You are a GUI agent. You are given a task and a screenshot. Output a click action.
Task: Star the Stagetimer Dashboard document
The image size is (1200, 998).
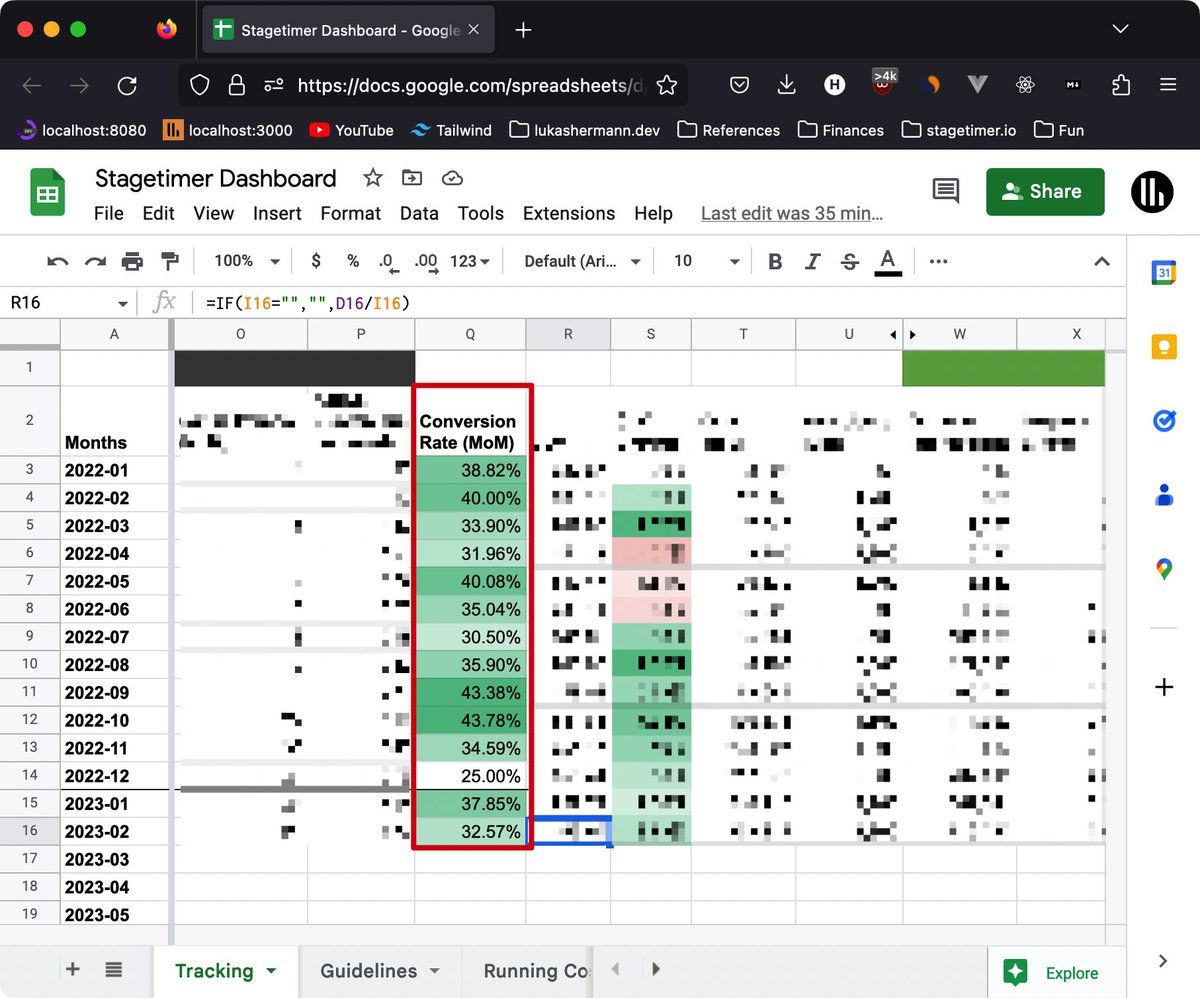[373, 178]
